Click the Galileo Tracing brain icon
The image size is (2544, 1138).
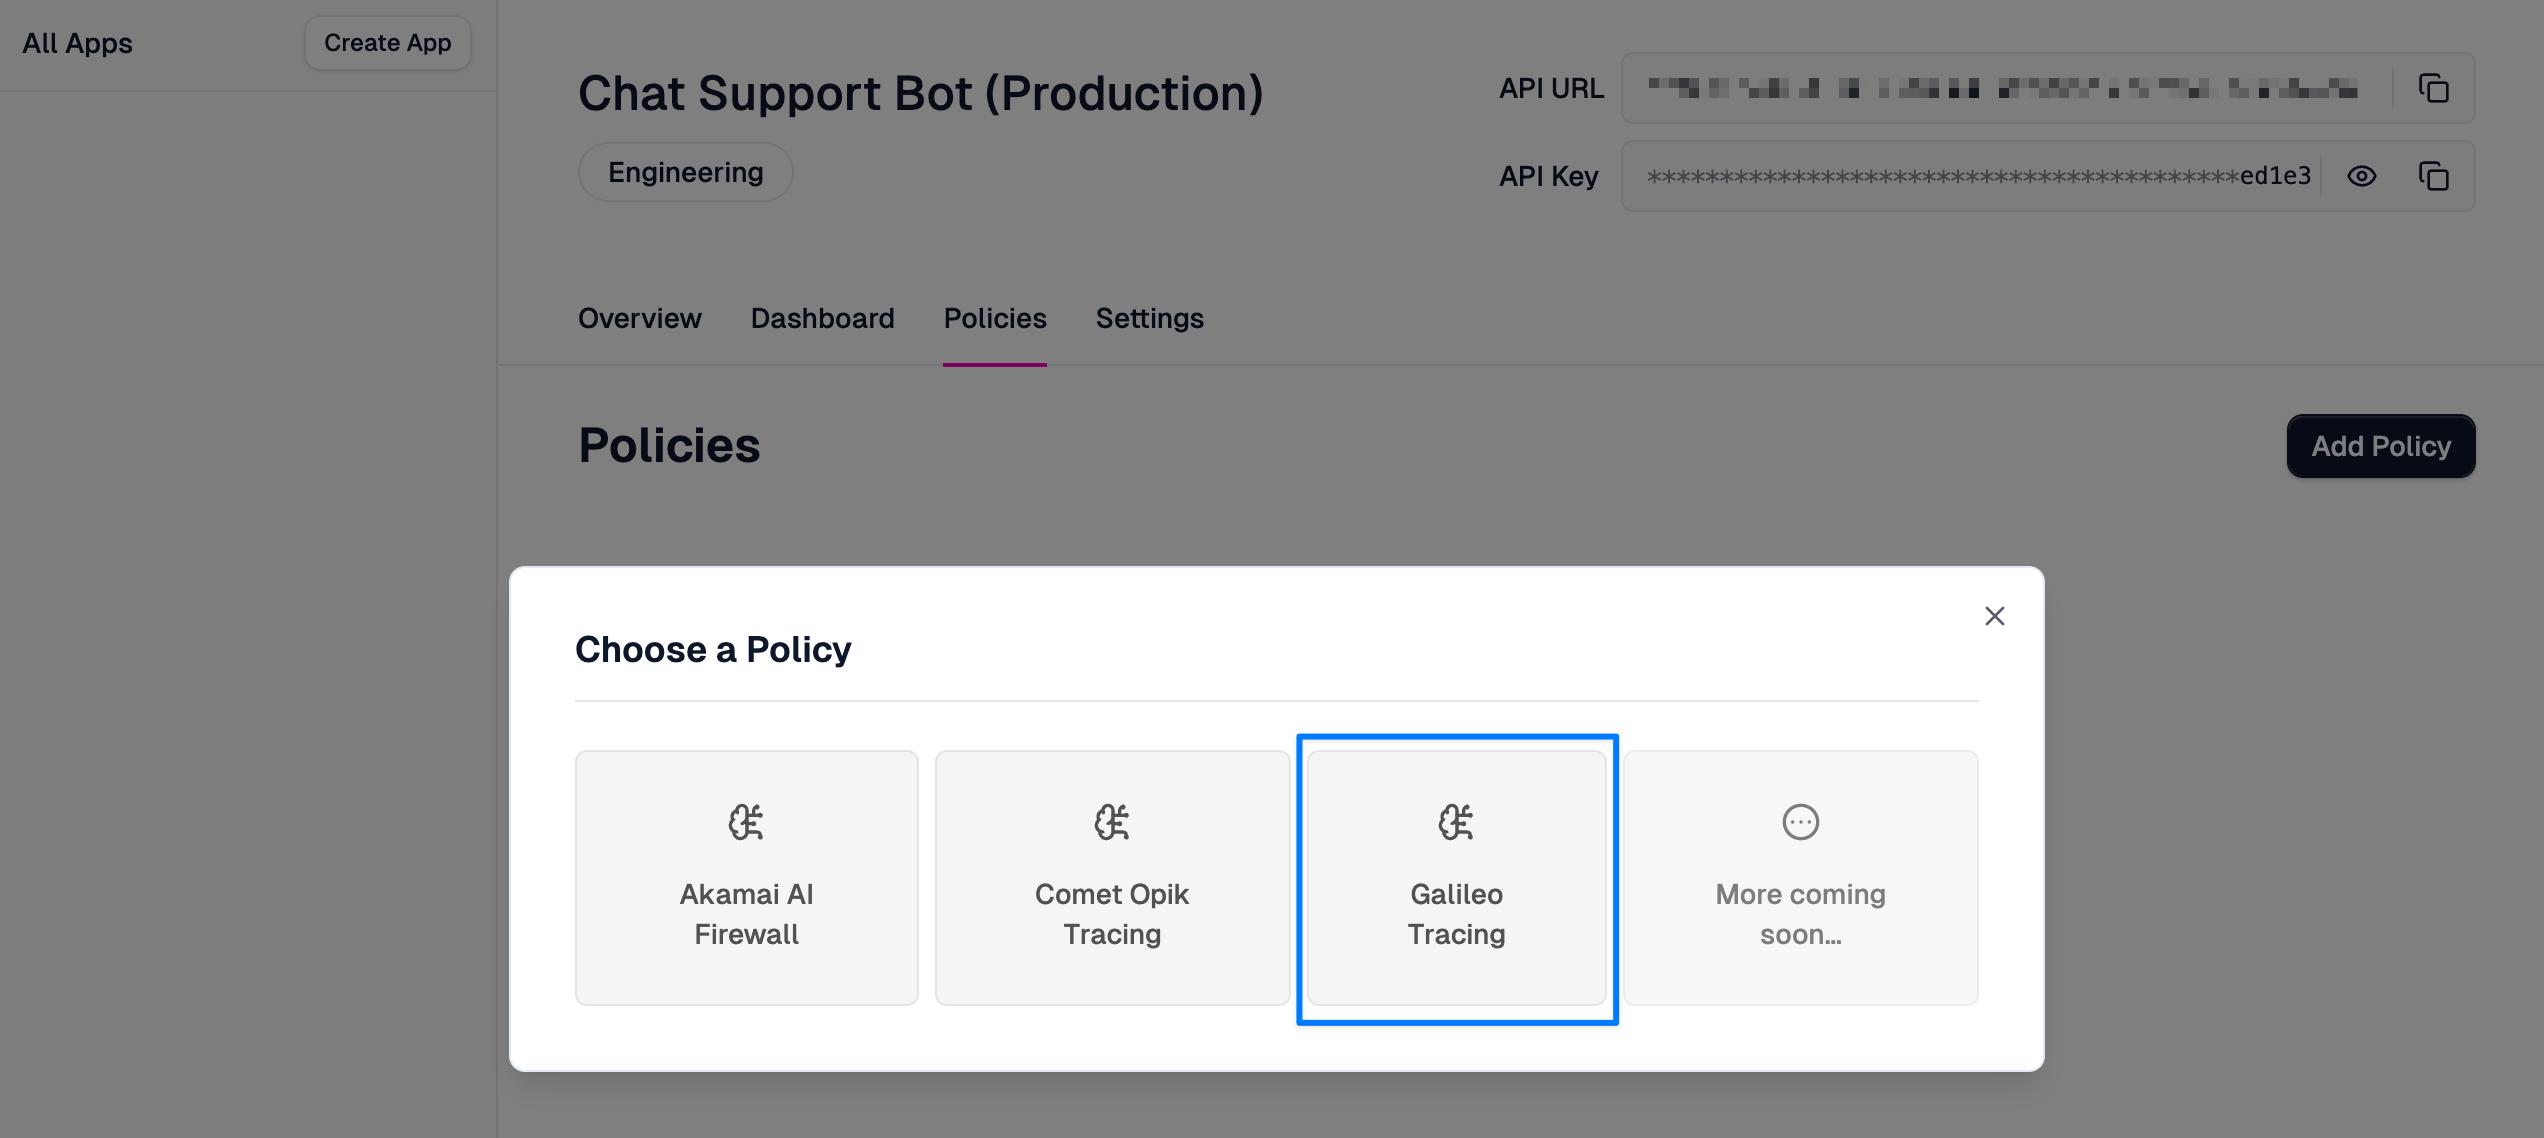(x=1456, y=821)
